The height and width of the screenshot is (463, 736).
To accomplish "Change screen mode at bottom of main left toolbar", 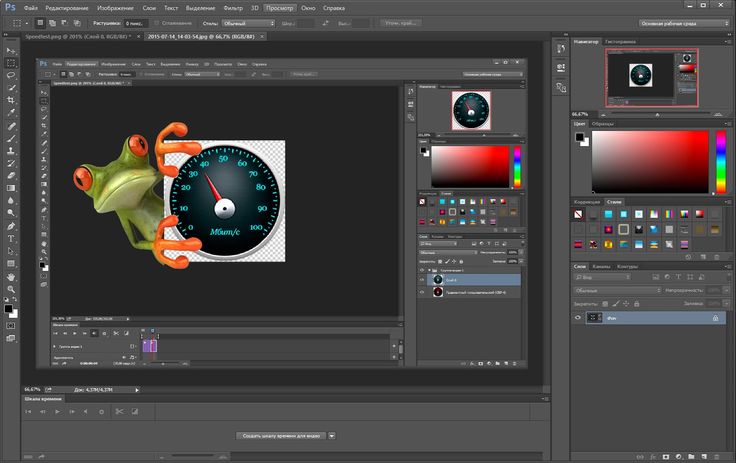I will coord(11,338).
